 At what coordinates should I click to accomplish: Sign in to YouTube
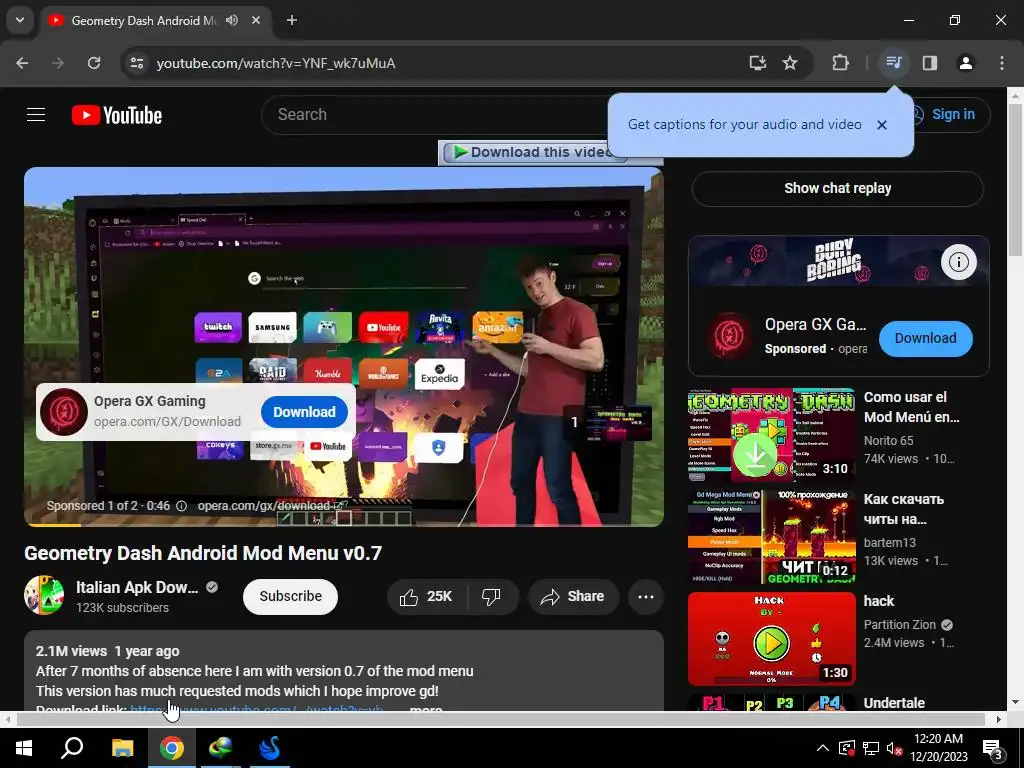[x=952, y=115]
